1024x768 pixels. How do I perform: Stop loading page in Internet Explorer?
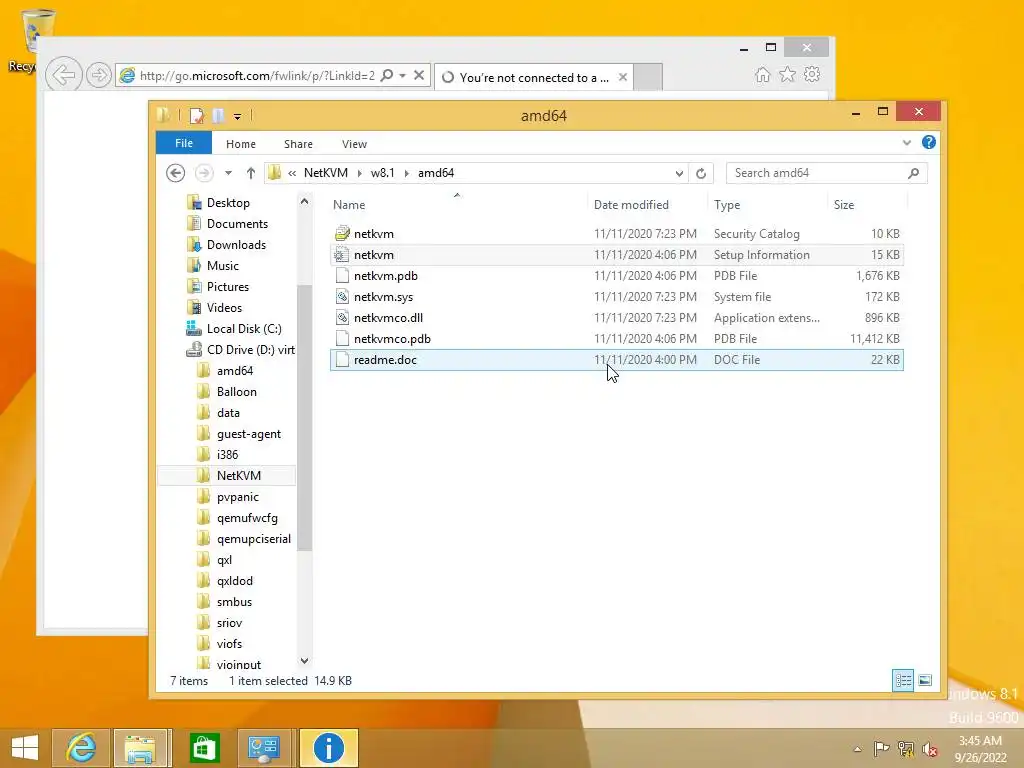click(419, 75)
